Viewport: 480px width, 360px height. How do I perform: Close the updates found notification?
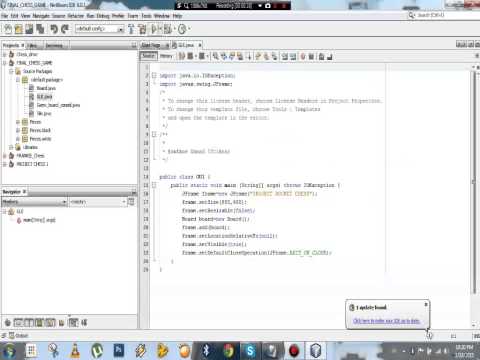[x=426, y=304]
